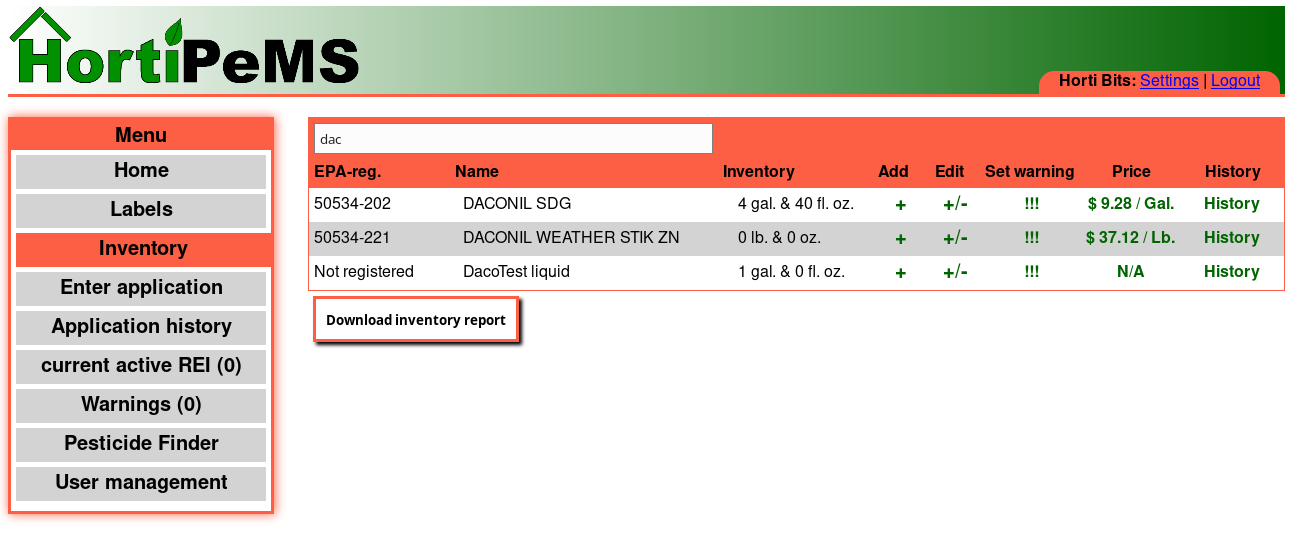Edit DACONIL WEATHER STIK ZN inventory amount
Viewport: 1291px width, 538px height.
tap(955, 239)
